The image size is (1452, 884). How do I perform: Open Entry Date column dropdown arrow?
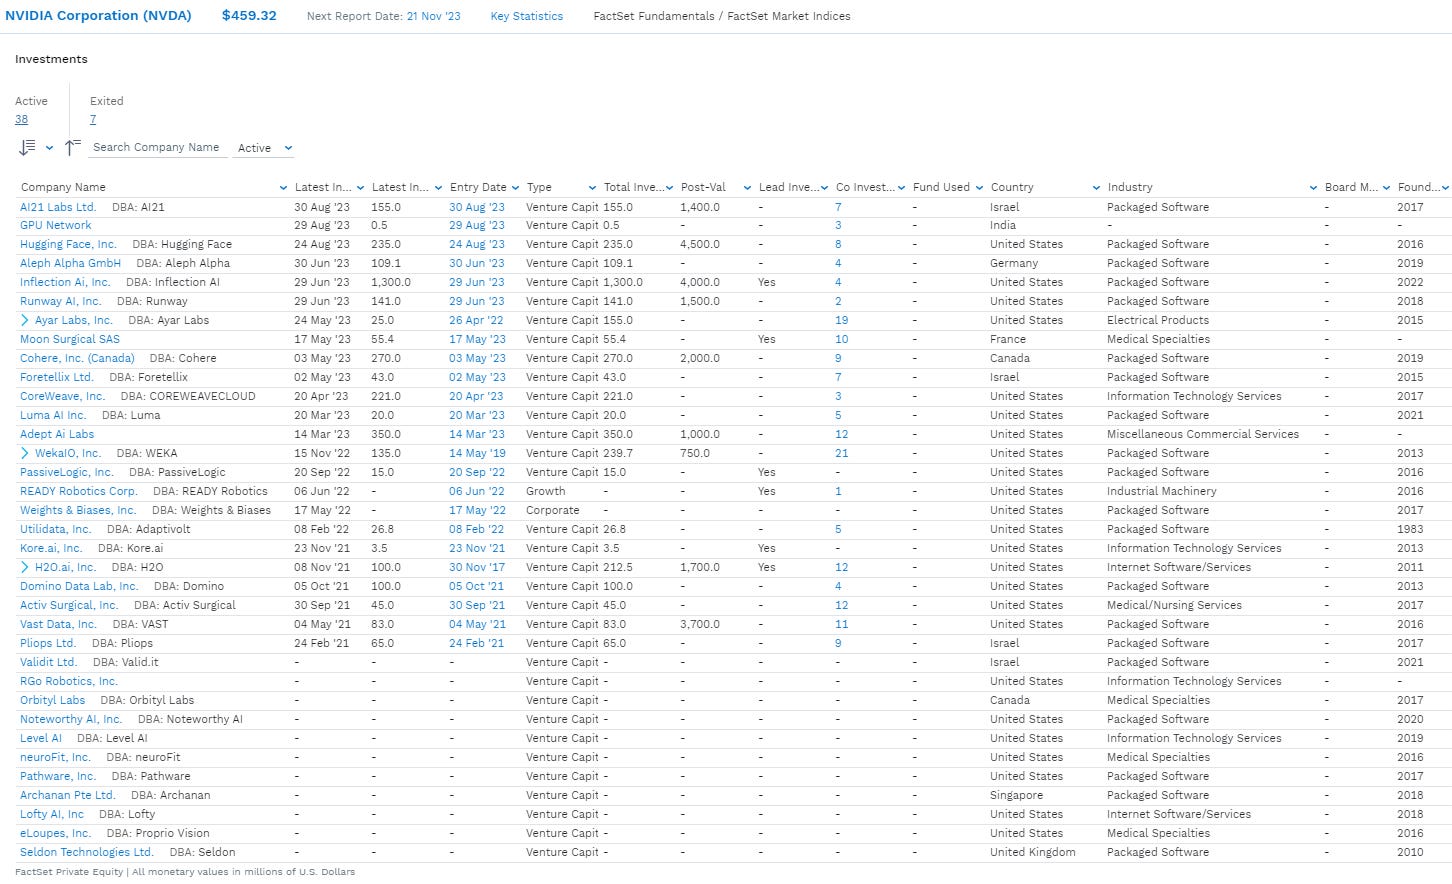[515, 188]
